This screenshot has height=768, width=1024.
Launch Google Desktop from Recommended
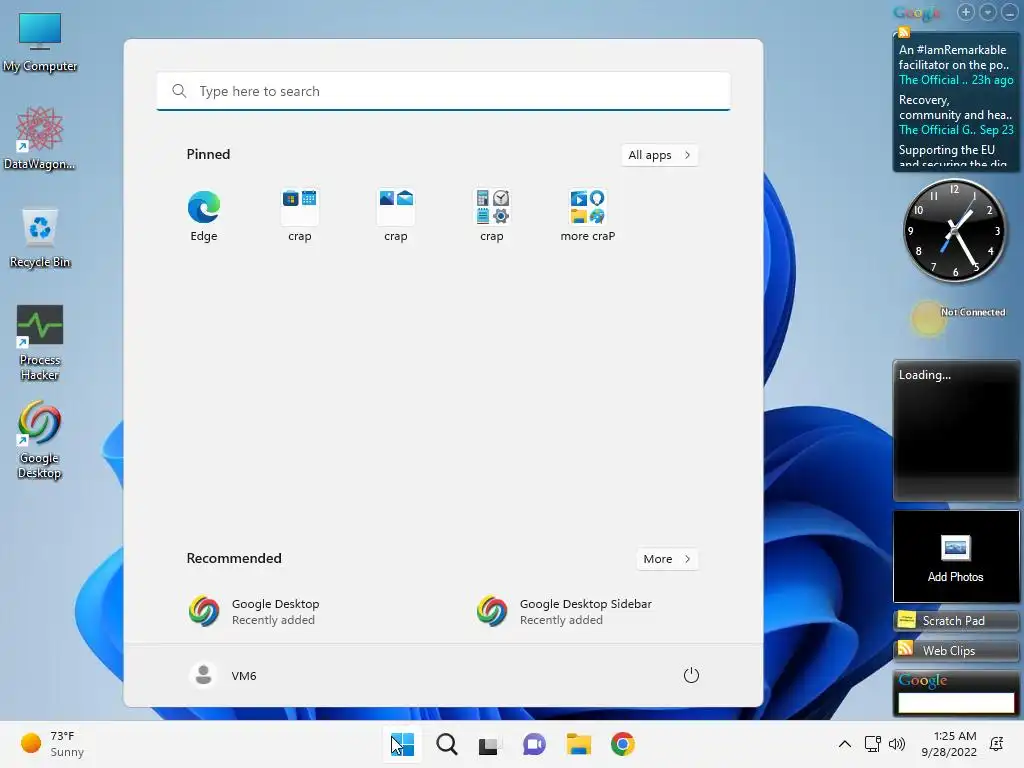[x=255, y=611]
